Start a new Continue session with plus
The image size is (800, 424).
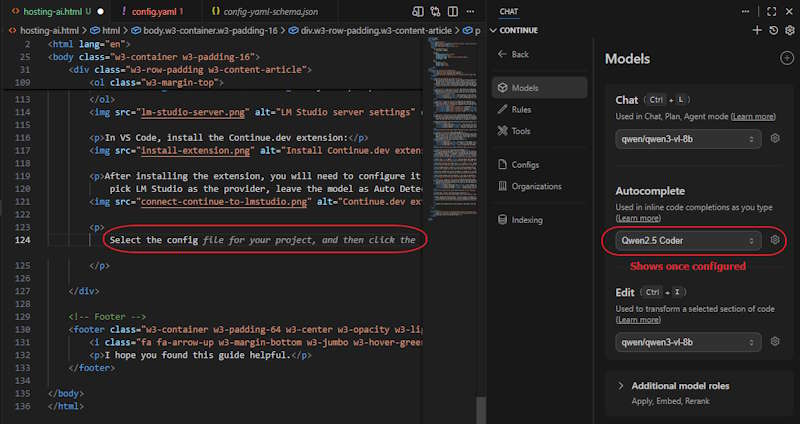coord(757,31)
